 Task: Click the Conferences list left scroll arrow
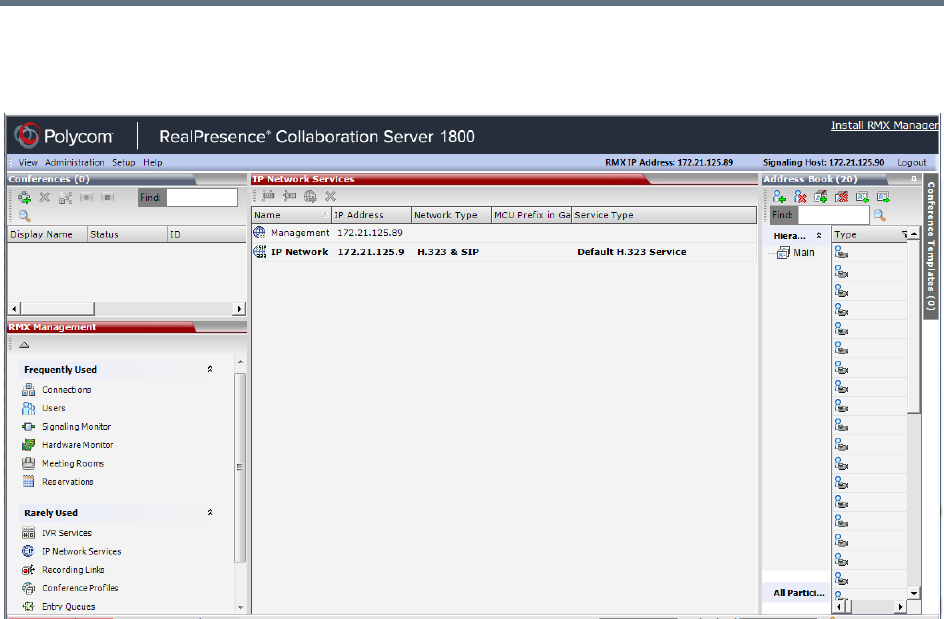14,309
